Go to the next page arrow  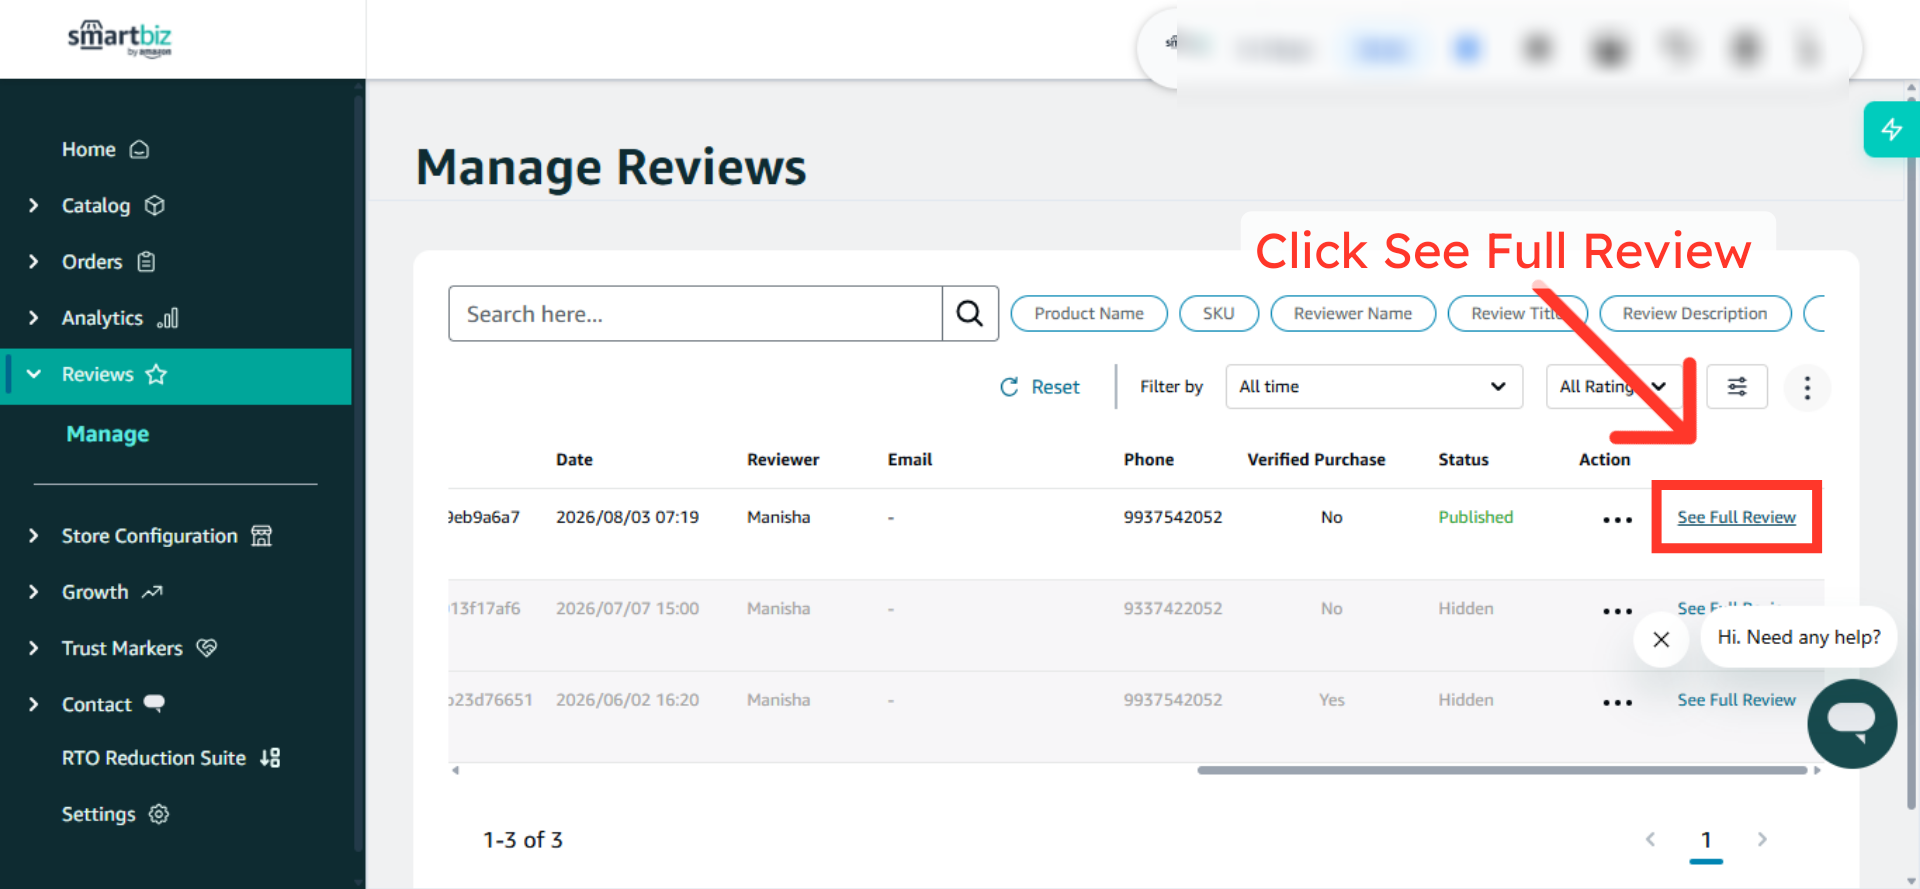click(1762, 839)
